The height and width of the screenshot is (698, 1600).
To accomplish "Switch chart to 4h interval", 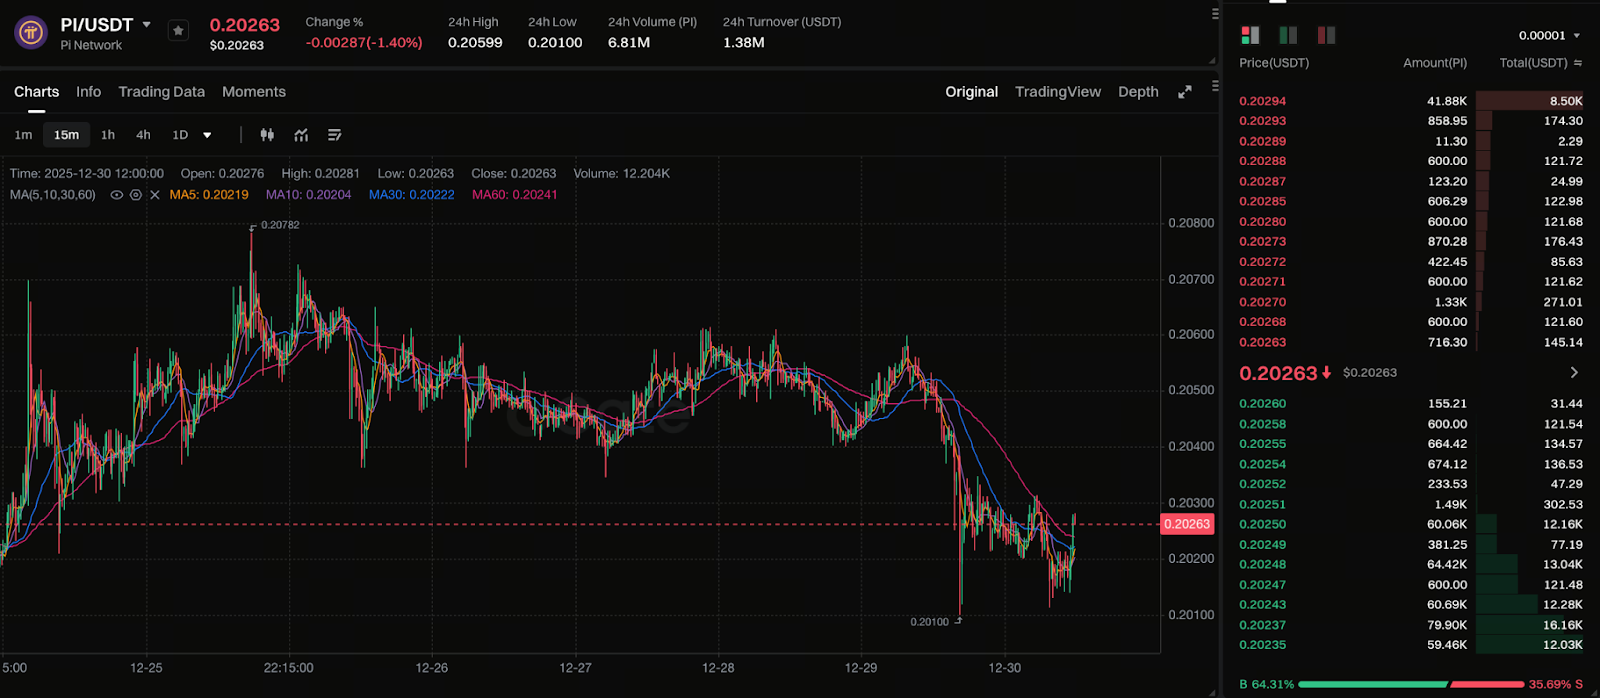I will [143, 135].
